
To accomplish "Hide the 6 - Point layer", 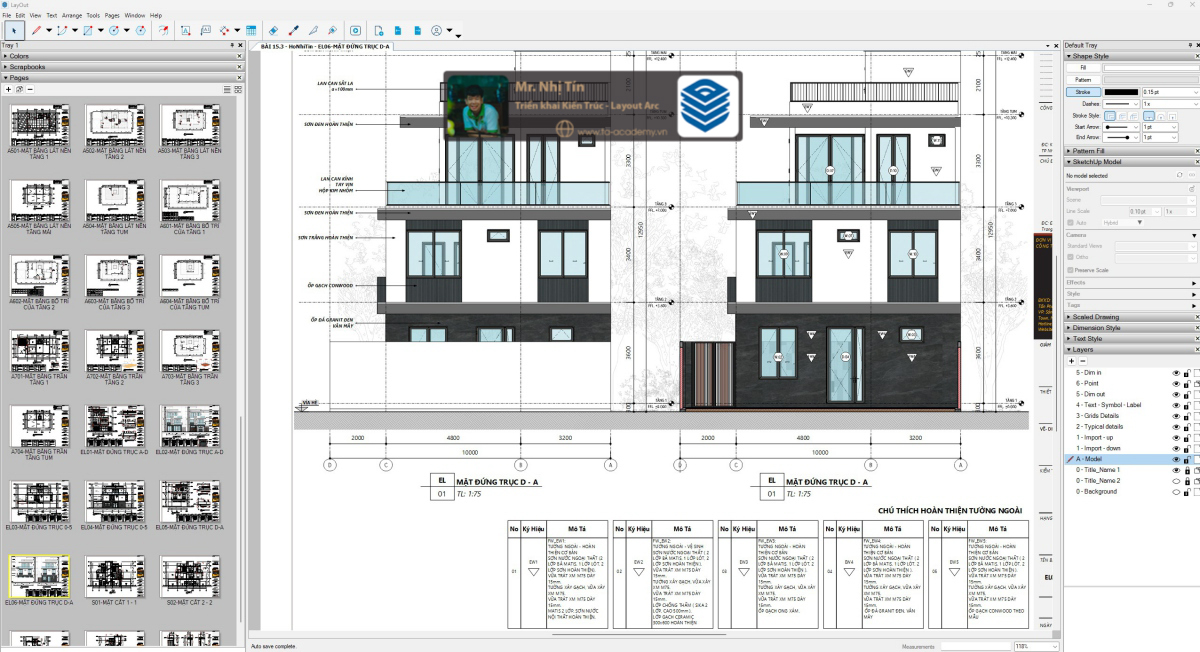I will click(1176, 383).
